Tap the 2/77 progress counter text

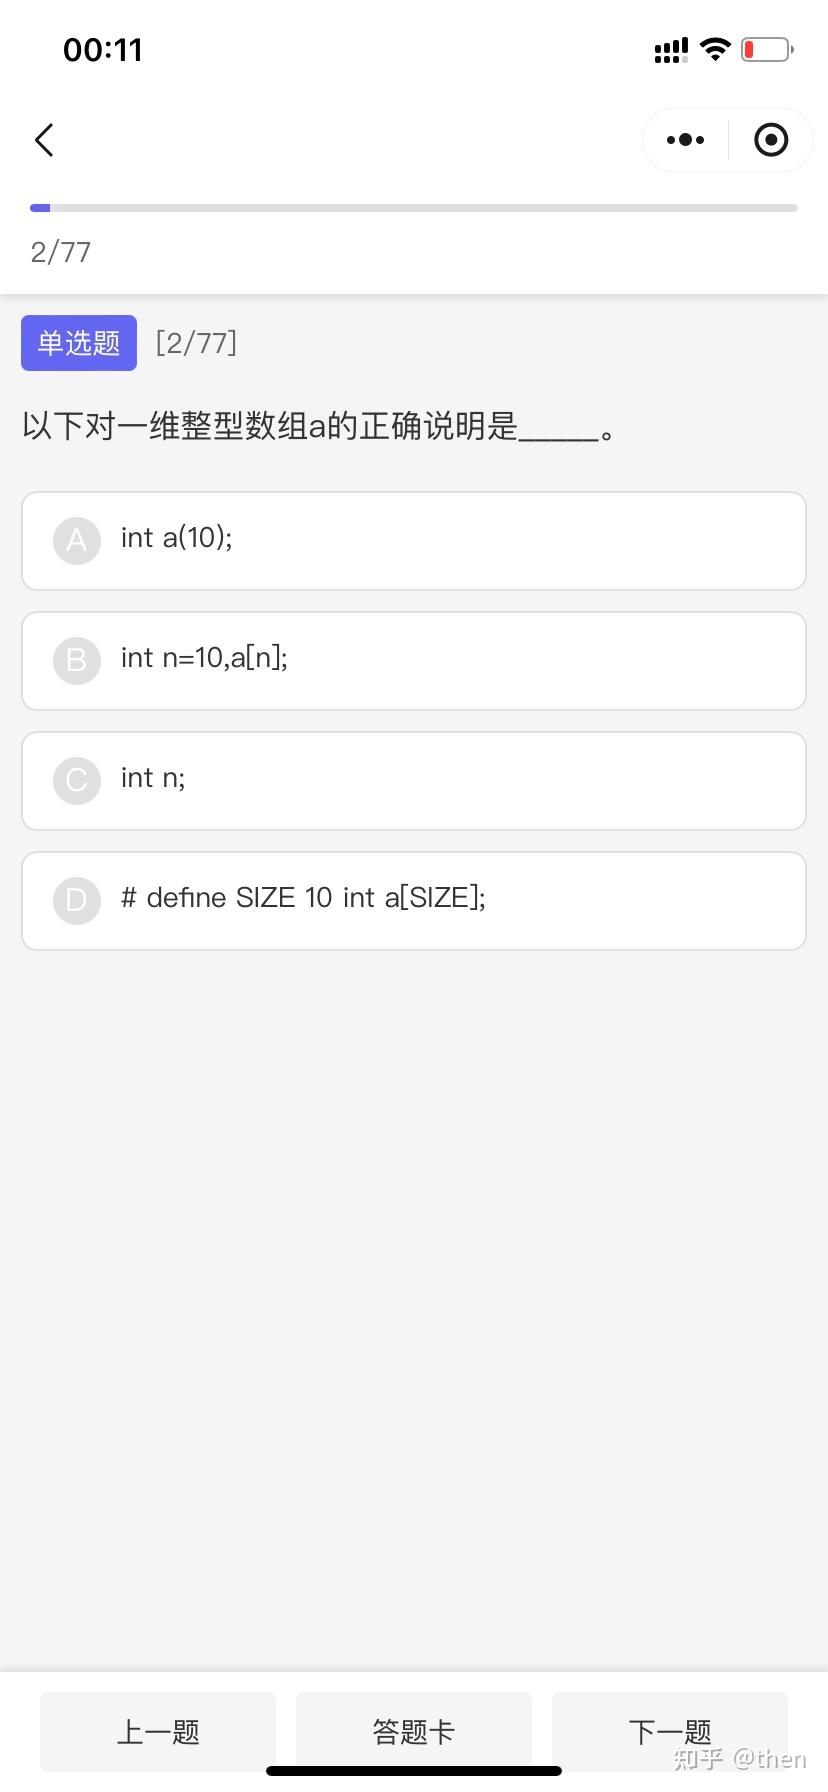61,252
